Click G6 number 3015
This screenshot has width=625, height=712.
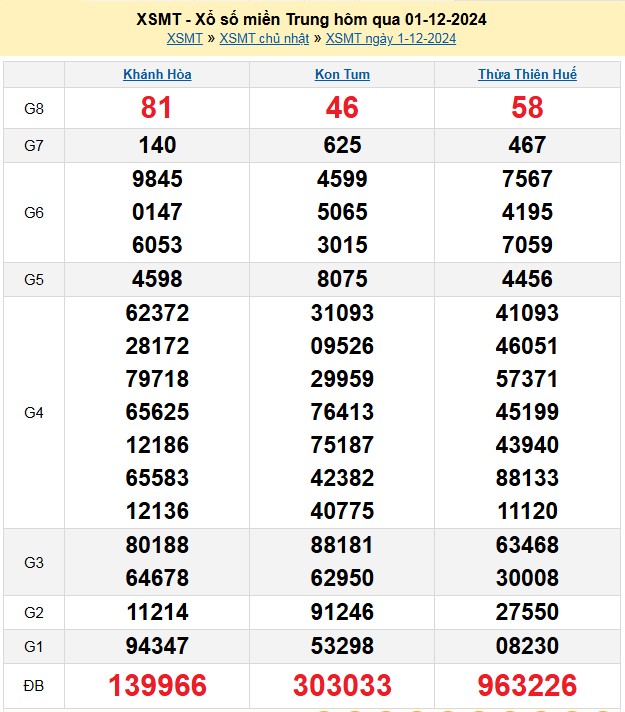click(x=342, y=245)
